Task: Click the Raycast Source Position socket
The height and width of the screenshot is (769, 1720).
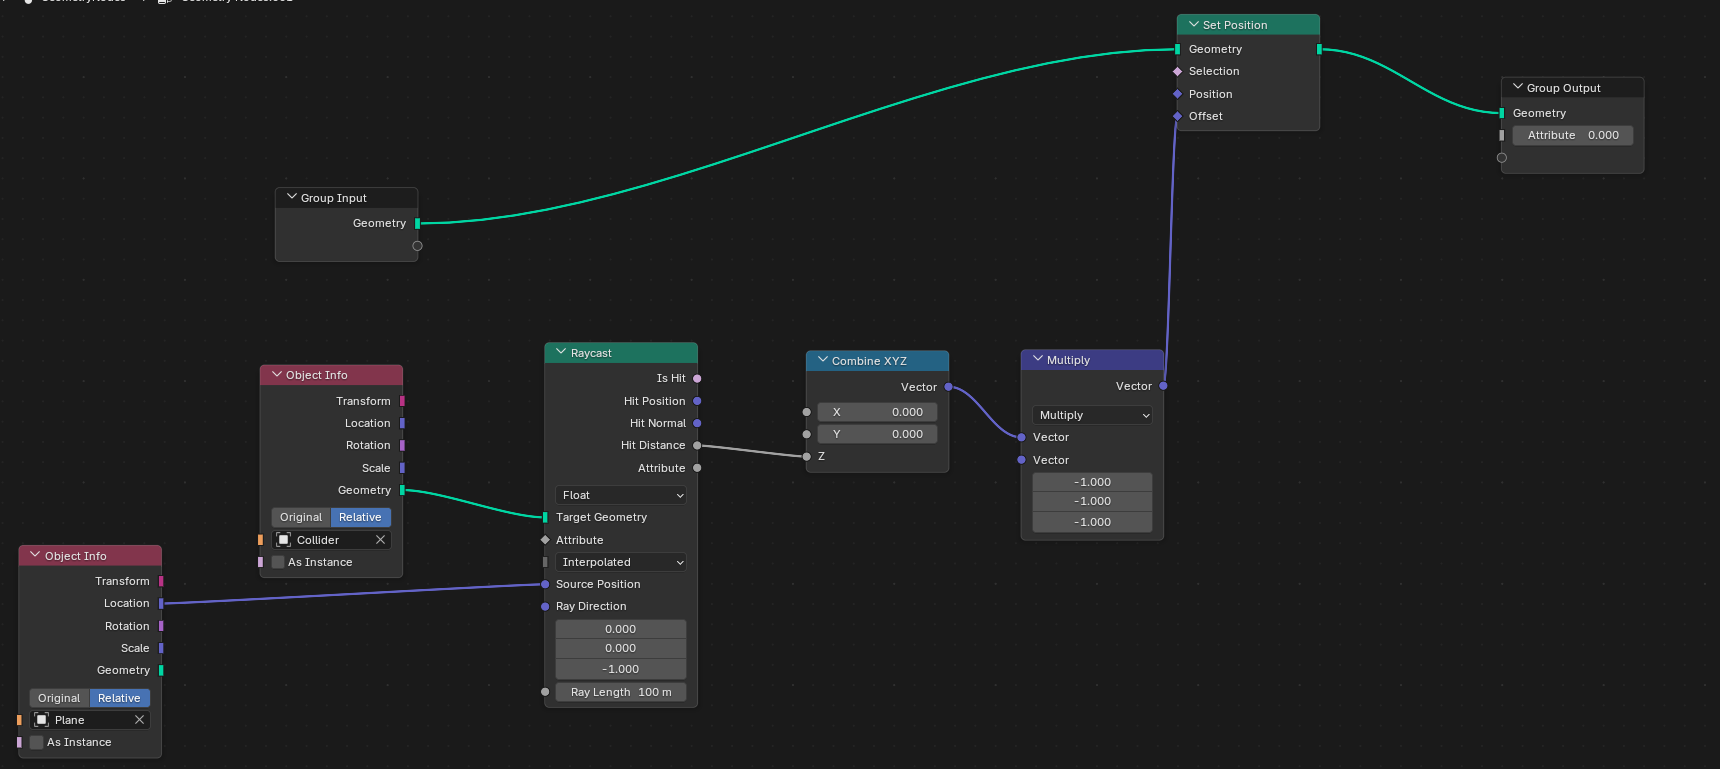Action: pyautogui.click(x=545, y=584)
